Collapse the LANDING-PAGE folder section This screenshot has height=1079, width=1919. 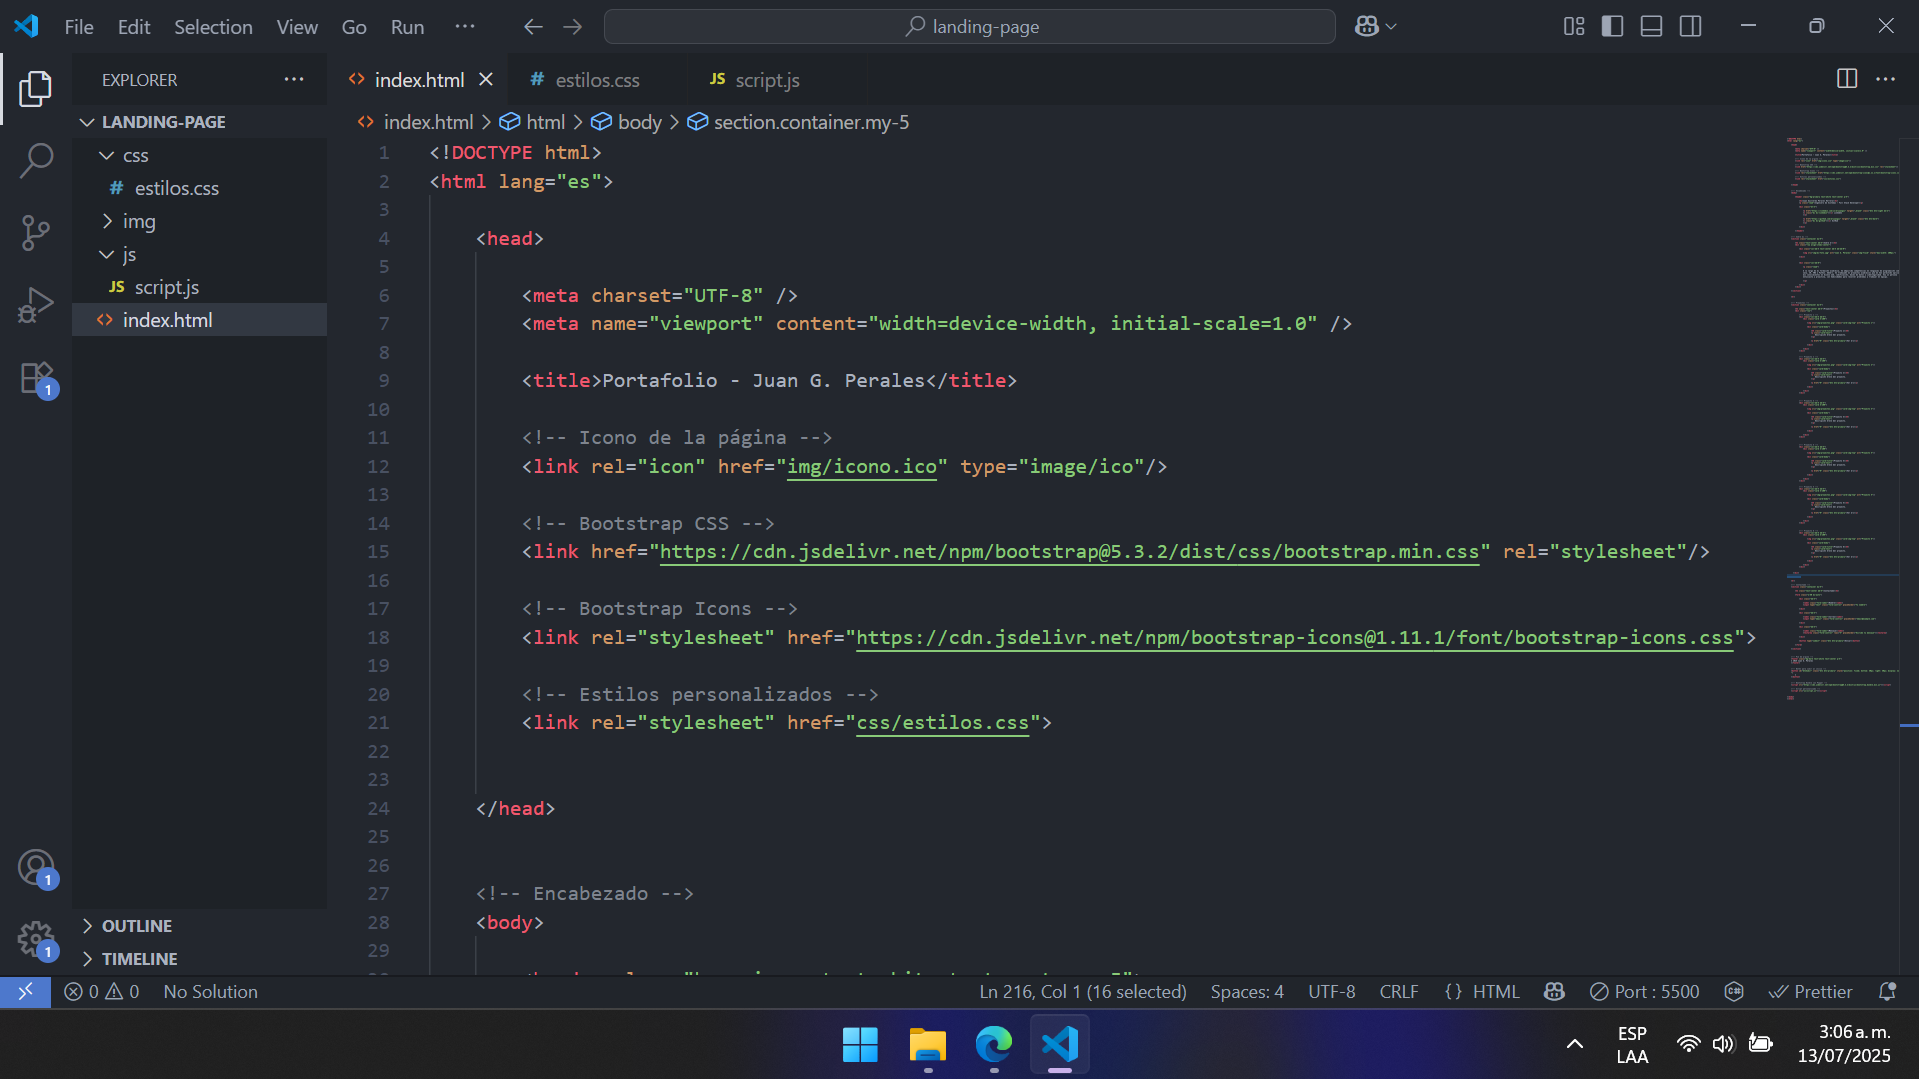coord(200,122)
